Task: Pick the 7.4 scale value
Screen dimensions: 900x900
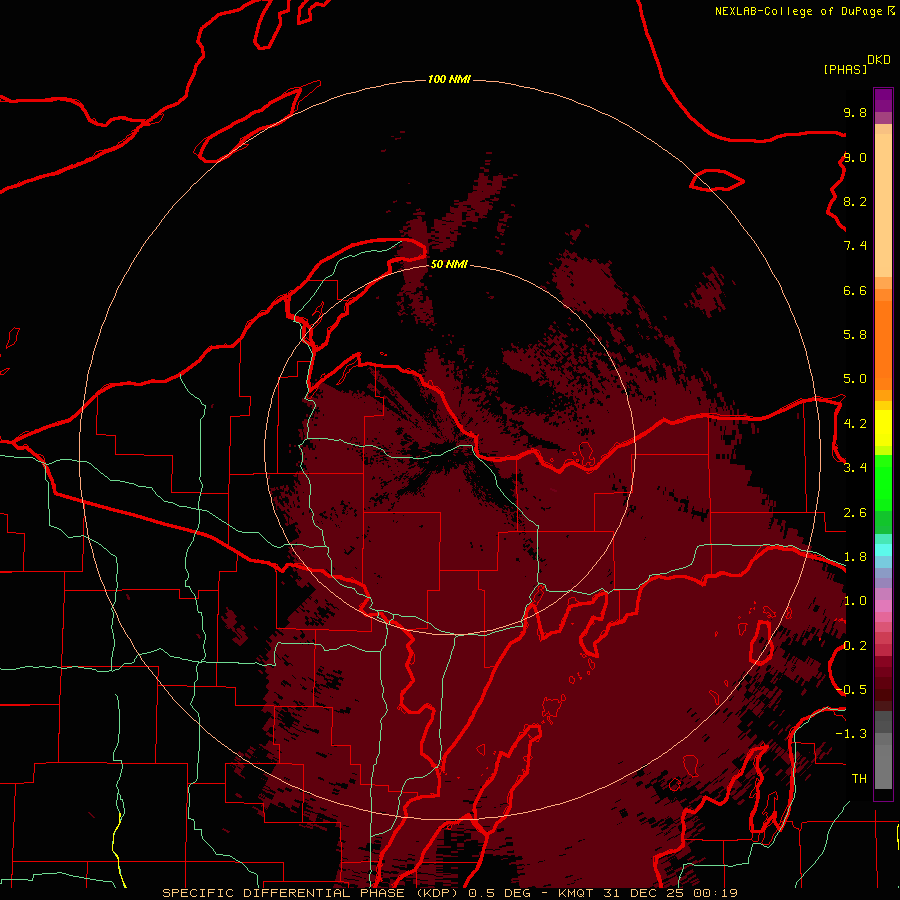Action: tap(855, 246)
